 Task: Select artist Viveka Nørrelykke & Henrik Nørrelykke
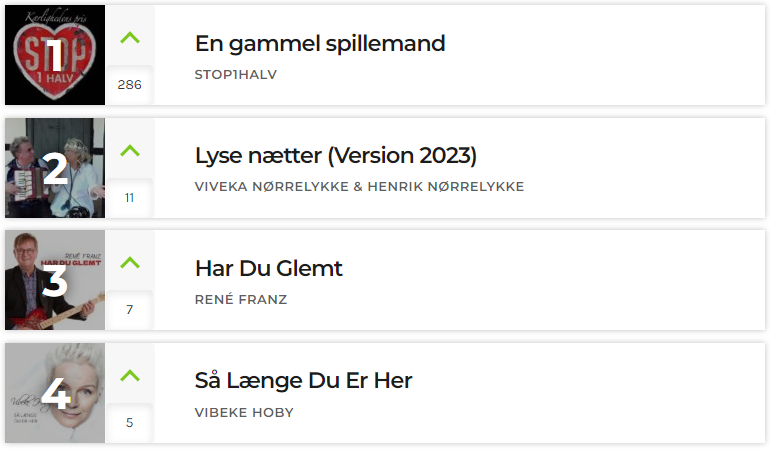pyautogui.click(x=359, y=187)
